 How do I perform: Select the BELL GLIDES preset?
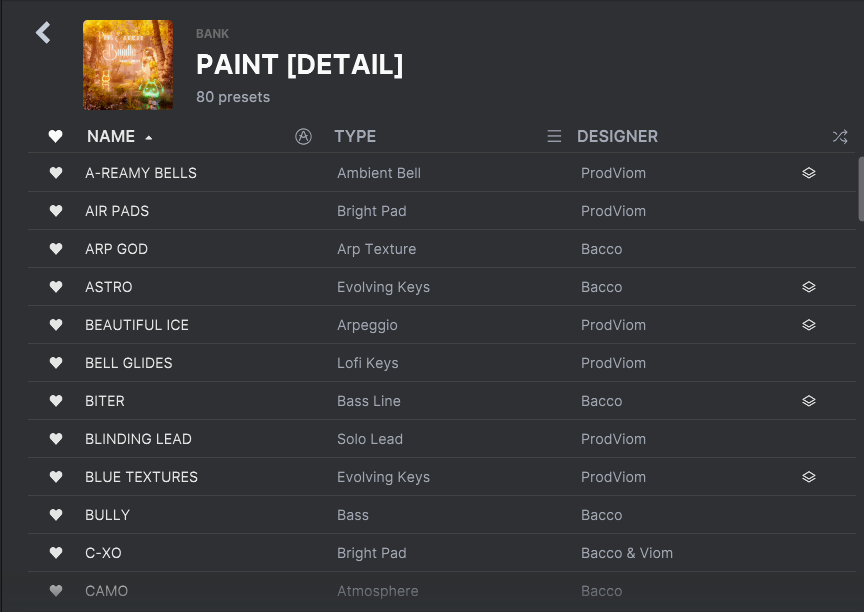[441, 363]
